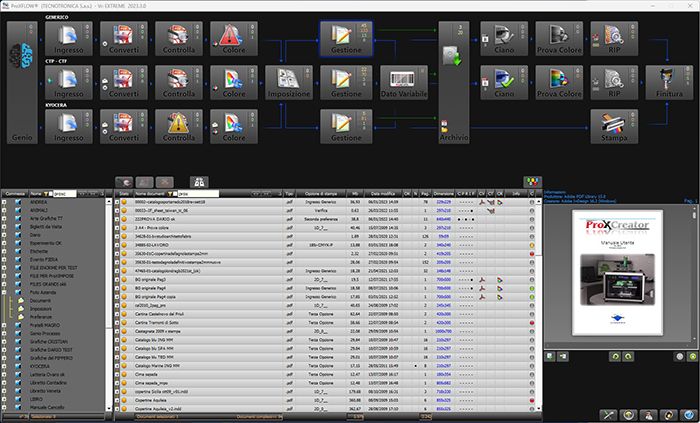Open the Genio module
Viewport: 700px width, 423px height.
(22, 83)
